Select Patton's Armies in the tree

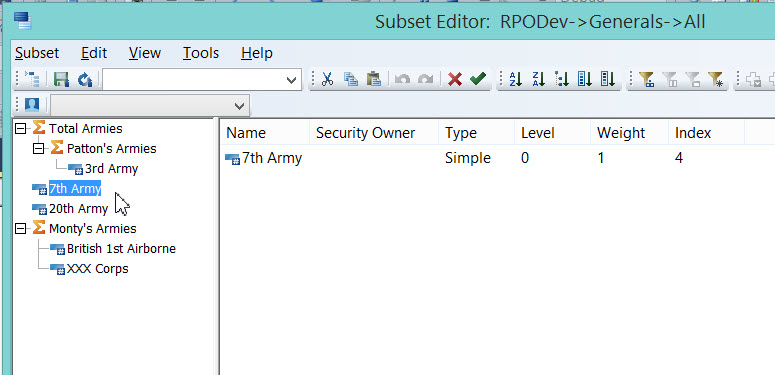[111, 149]
